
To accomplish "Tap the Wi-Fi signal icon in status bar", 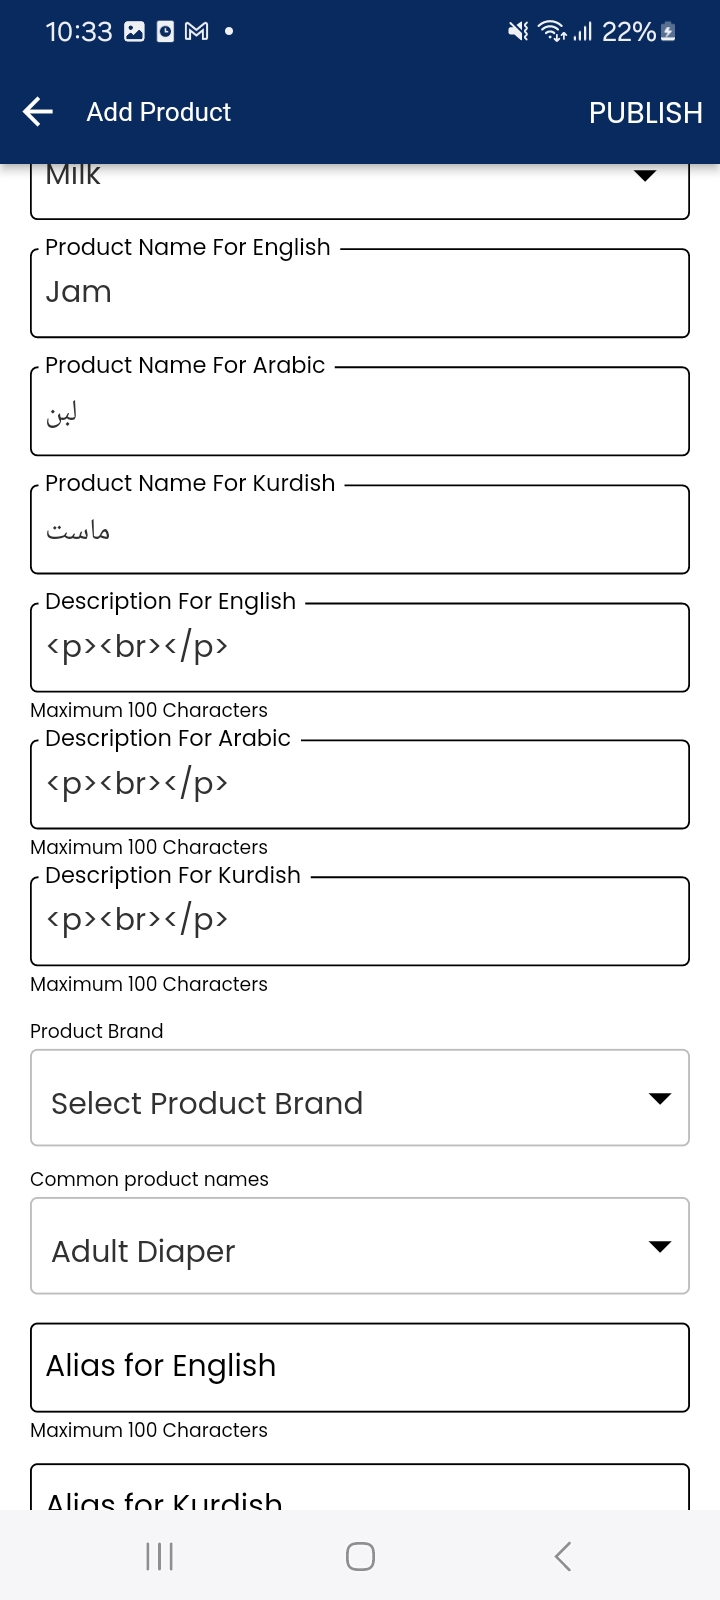I will pos(552,32).
